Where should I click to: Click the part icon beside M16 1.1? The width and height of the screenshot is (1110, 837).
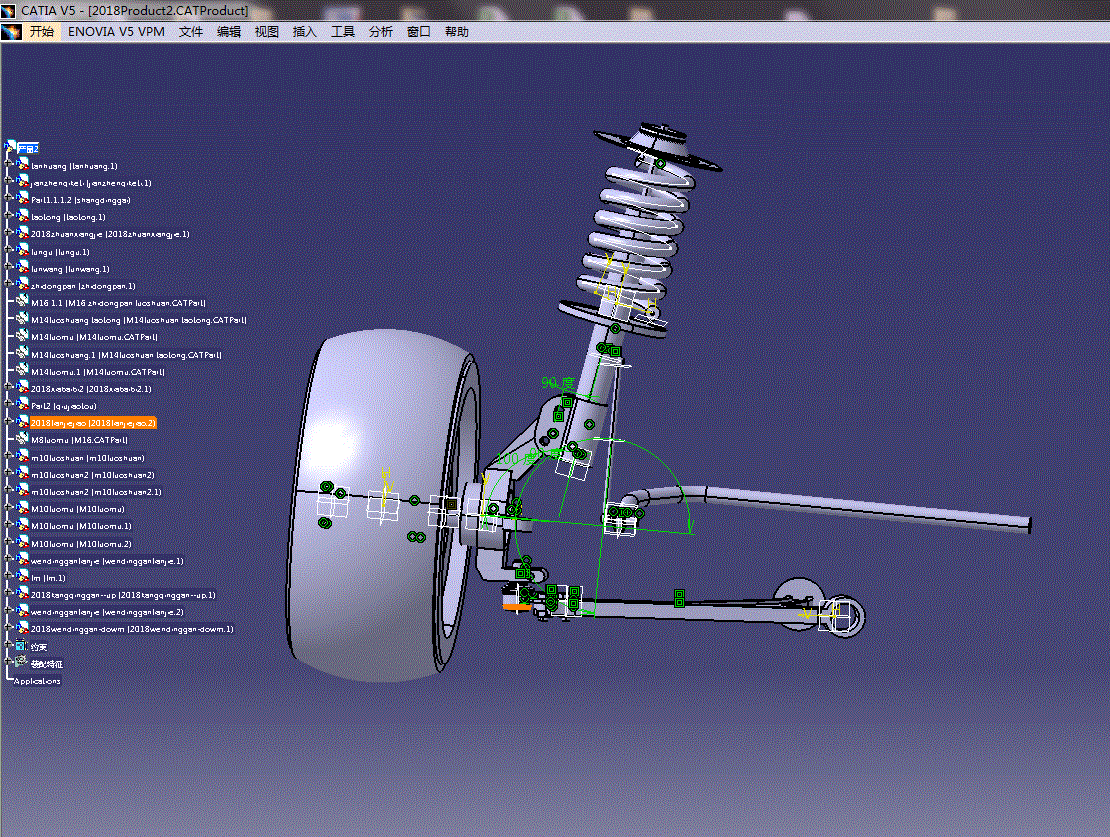tap(23, 302)
